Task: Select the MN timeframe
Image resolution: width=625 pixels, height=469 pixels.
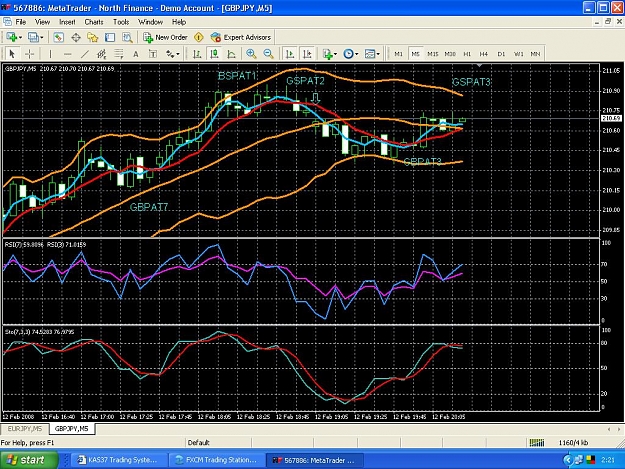Action: pos(535,54)
